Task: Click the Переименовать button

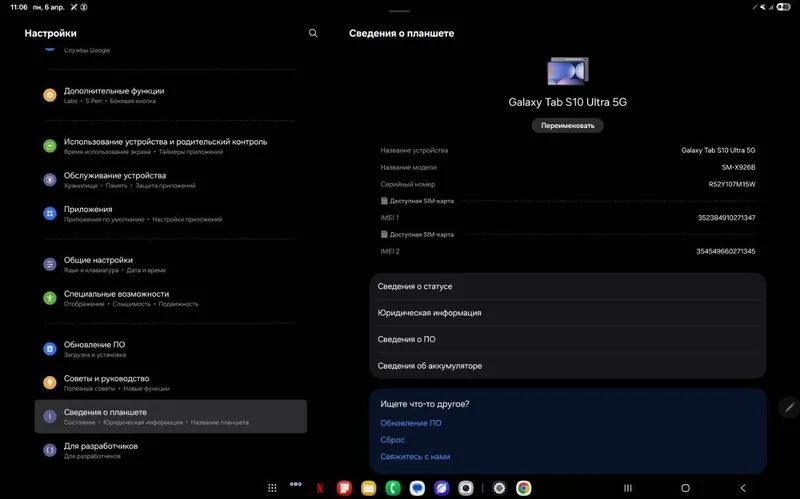Action: pos(567,126)
